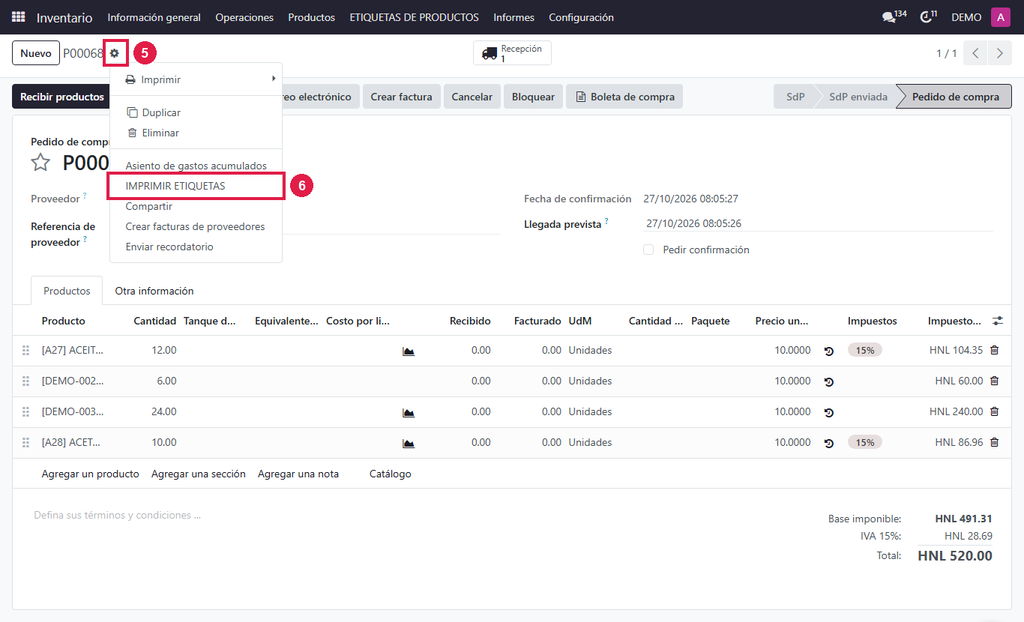The width and height of the screenshot is (1024, 622).
Task: Open the DEMO company switcher
Action: coord(966,18)
